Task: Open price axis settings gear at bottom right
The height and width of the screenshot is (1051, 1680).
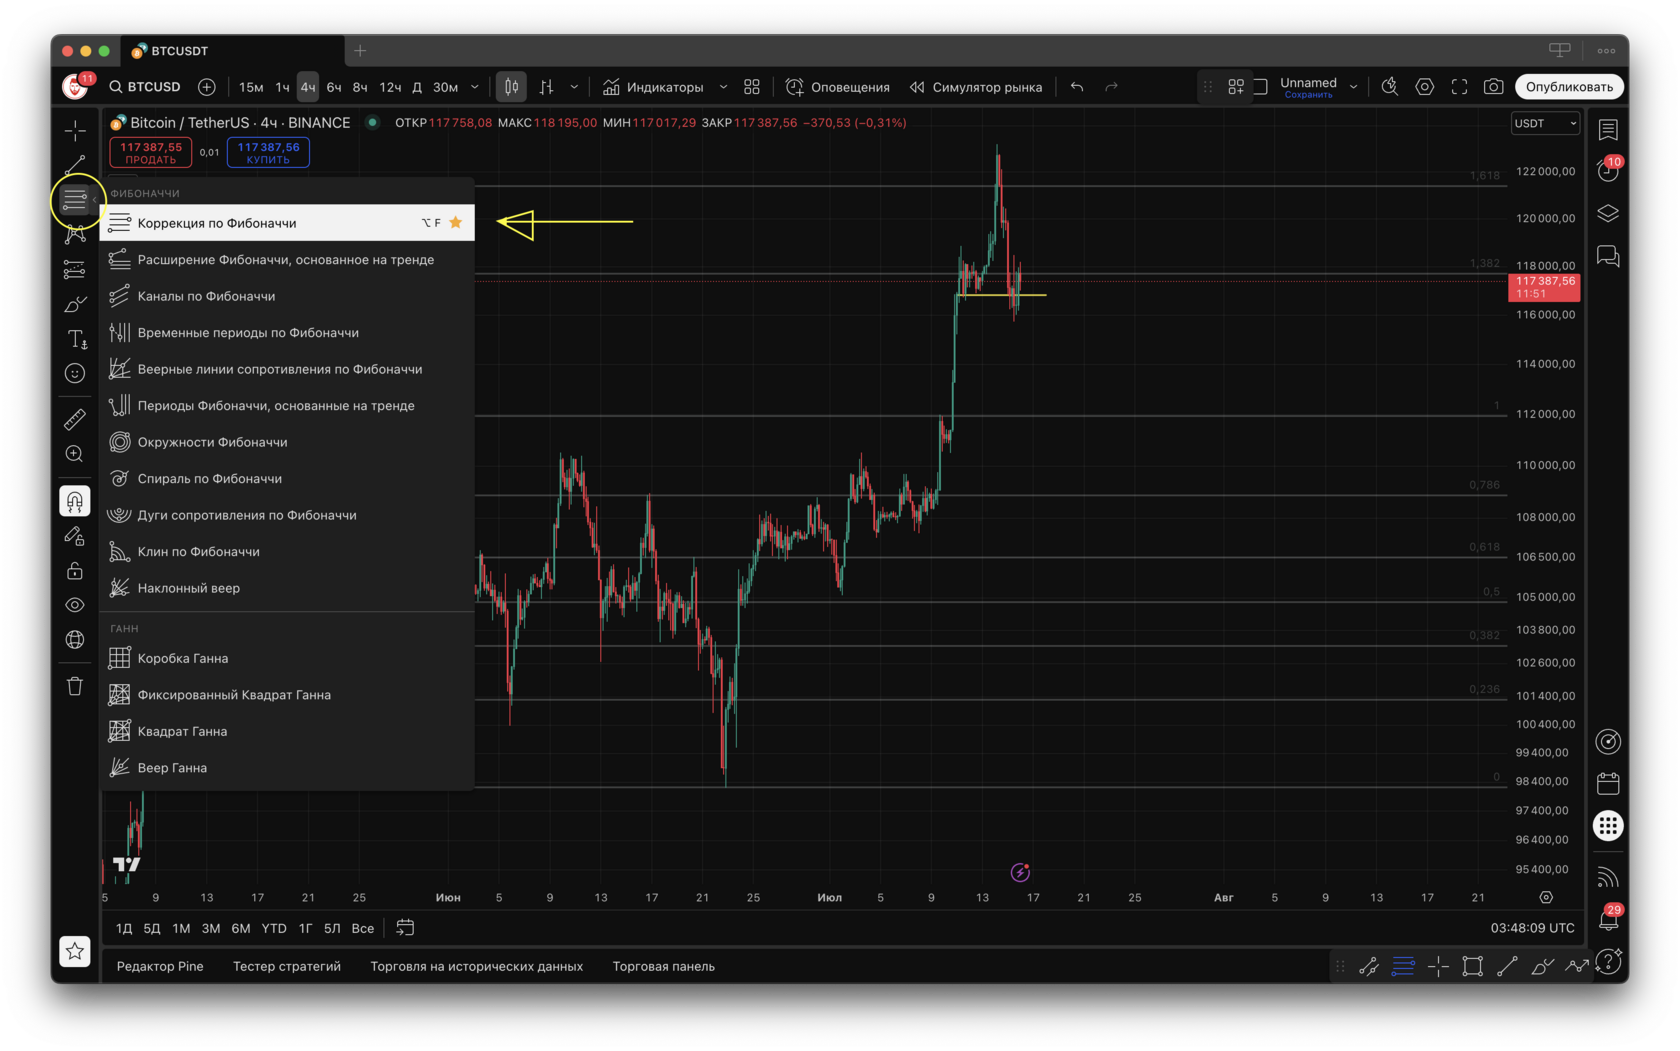Action: [x=1546, y=897]
